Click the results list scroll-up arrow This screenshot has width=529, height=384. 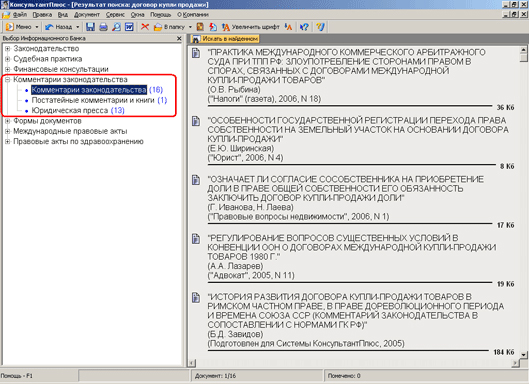click(523, 50)
